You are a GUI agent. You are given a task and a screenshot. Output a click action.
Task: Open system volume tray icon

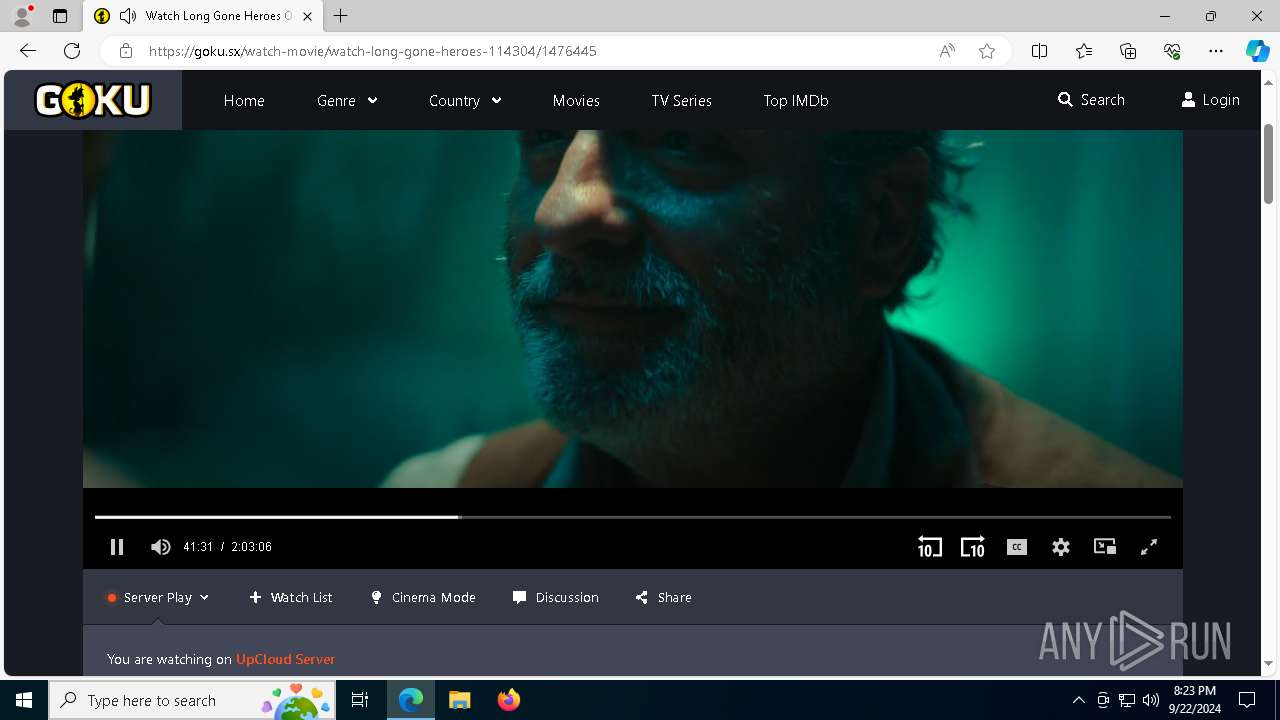click(x=1150, y=700)
